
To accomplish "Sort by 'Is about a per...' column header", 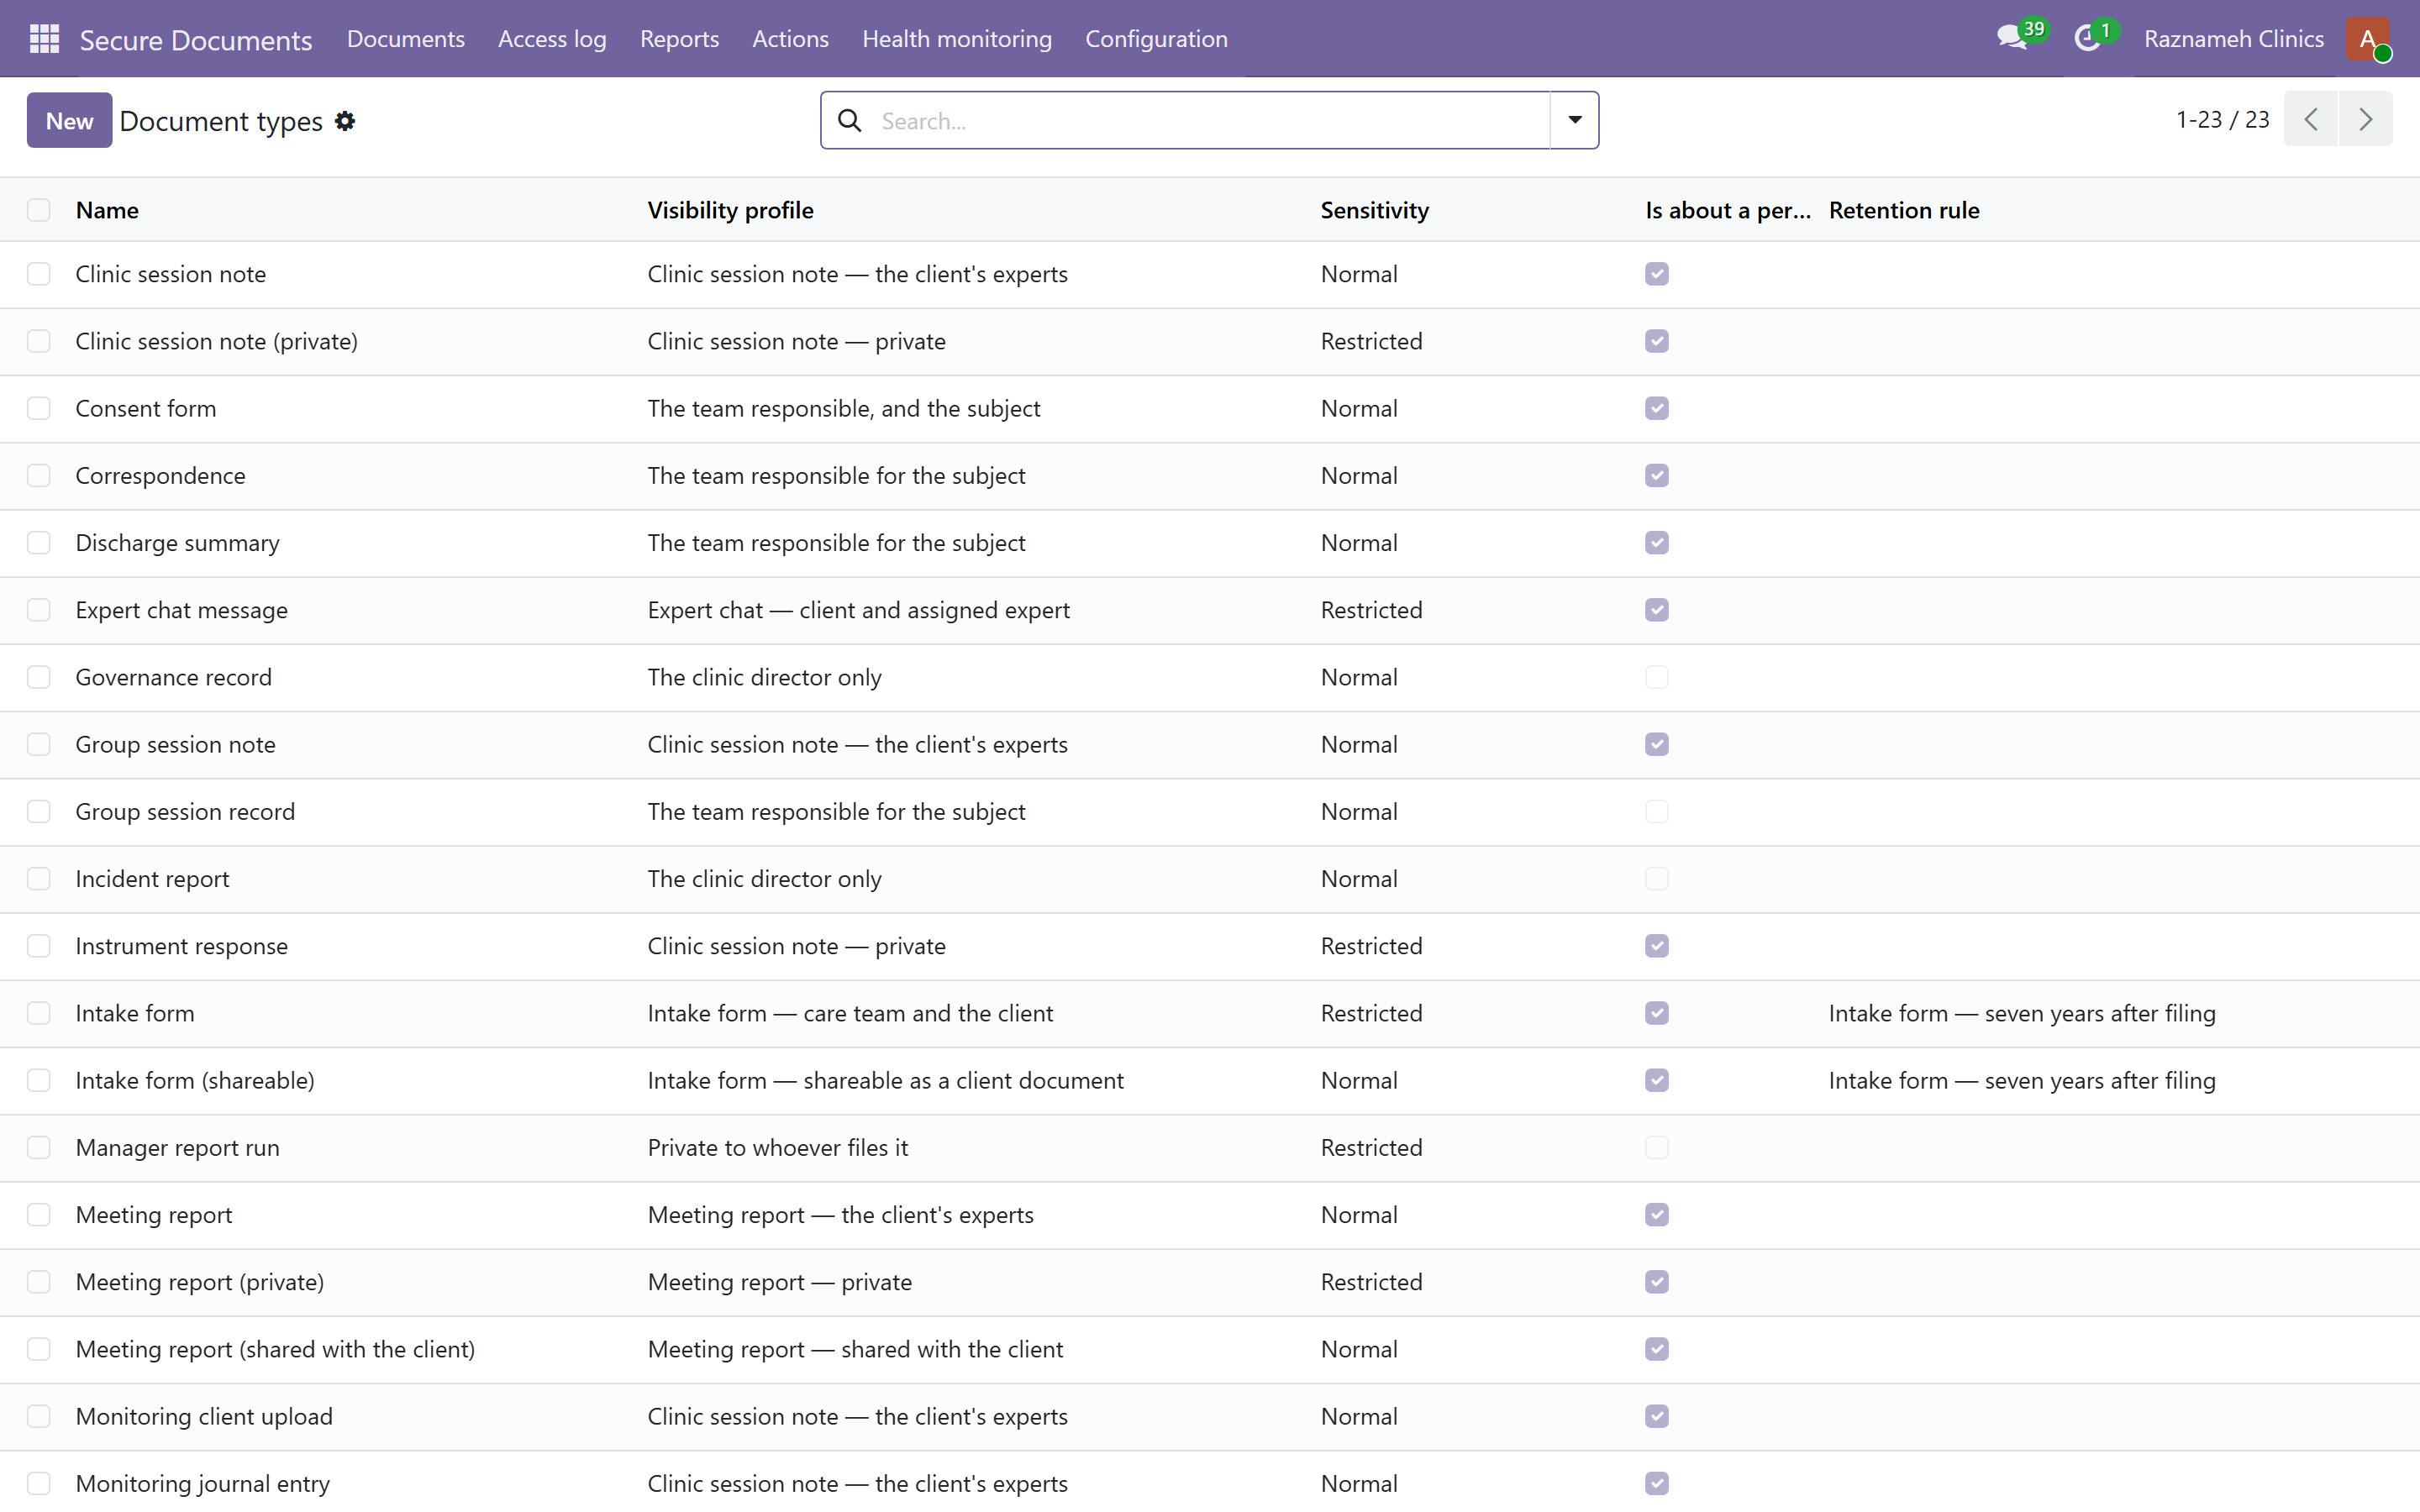I will coord(1728,210).
